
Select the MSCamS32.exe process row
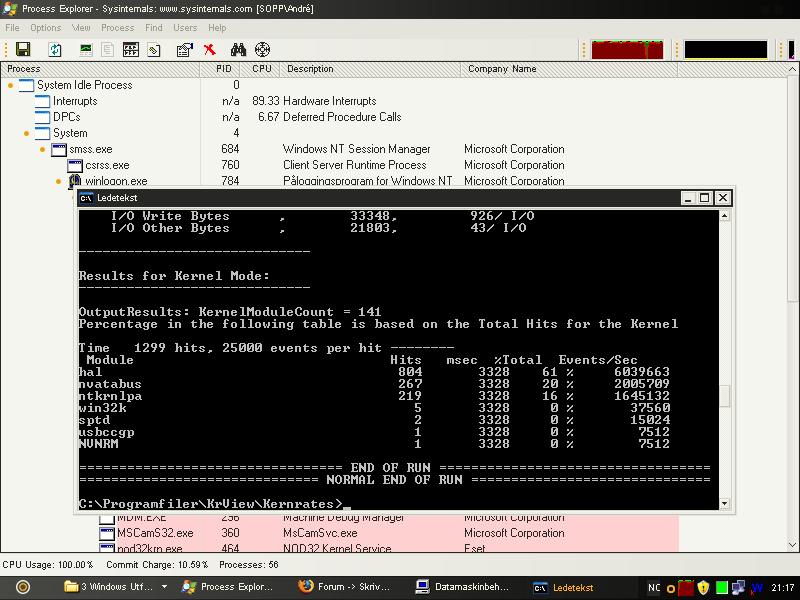(339, 533)
